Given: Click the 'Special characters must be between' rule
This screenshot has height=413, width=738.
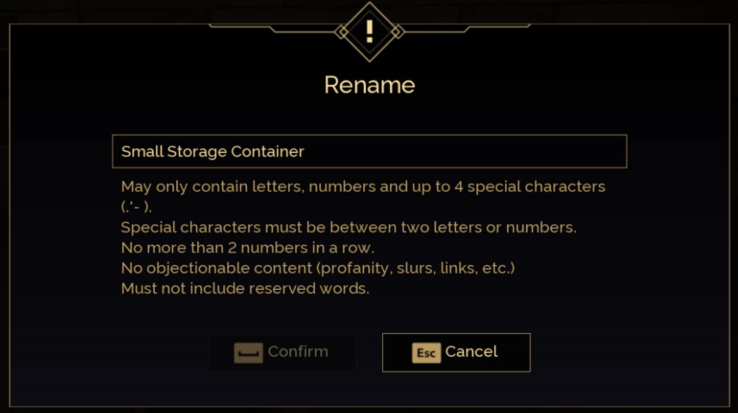Looking at the screenshot, I should click(x=348, y=227).
